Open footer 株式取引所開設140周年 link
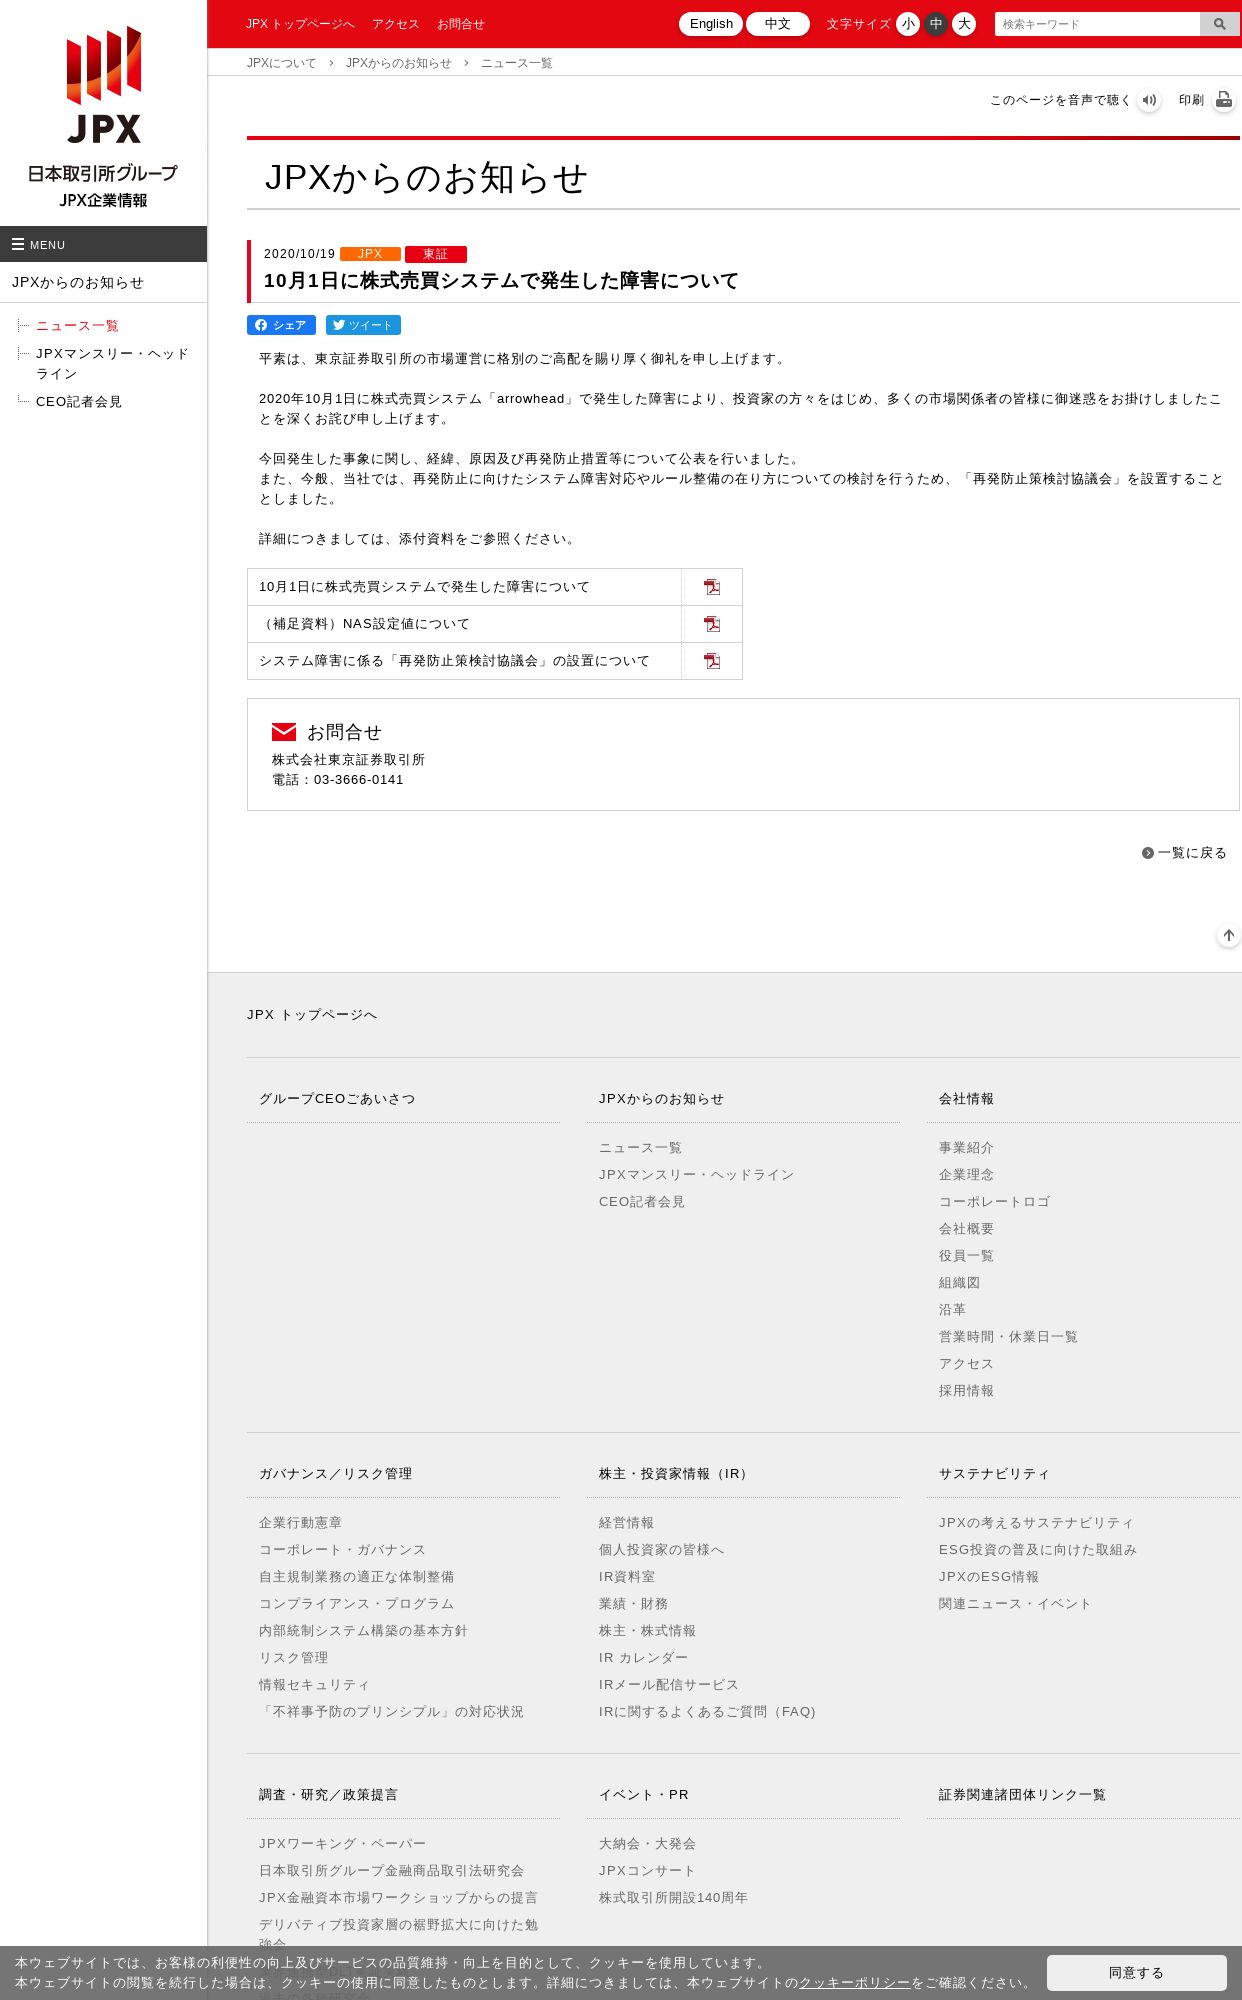 [673, 1898]
